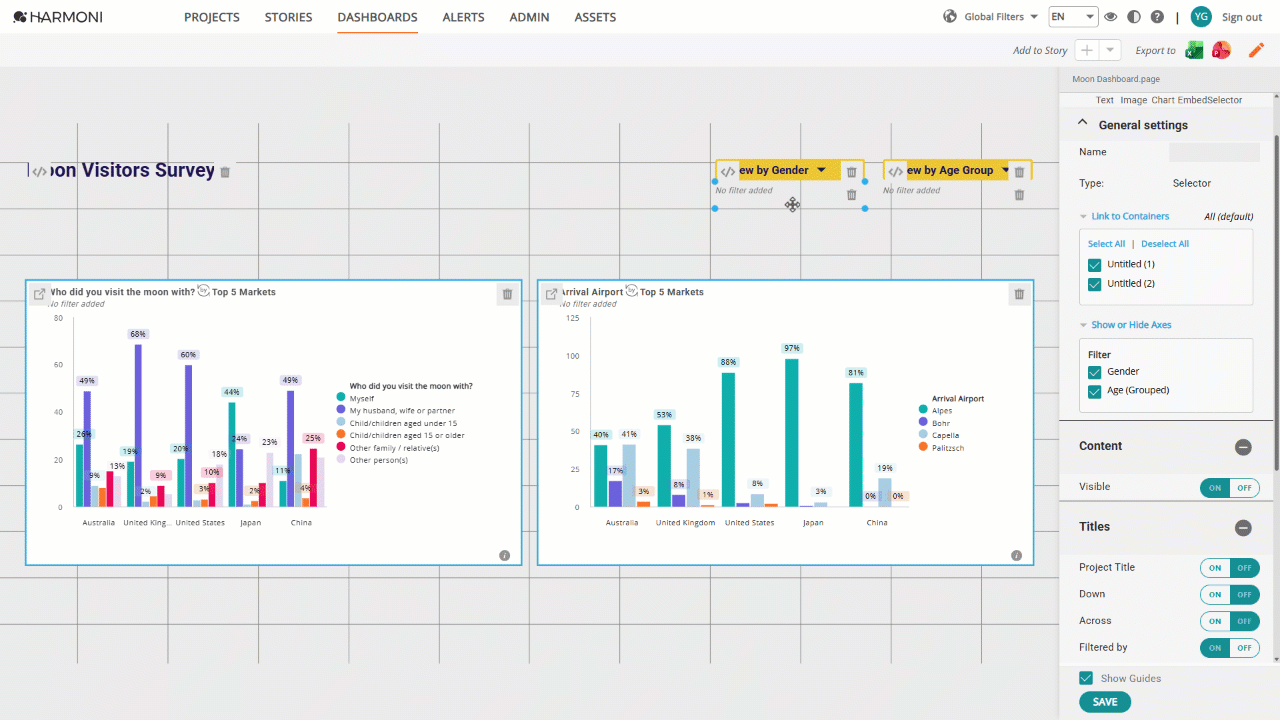The height and width of the screenshot is (720, 1280).
Task: Disable the Show Guides checkbox
Action: click(x=1086, y=678)
